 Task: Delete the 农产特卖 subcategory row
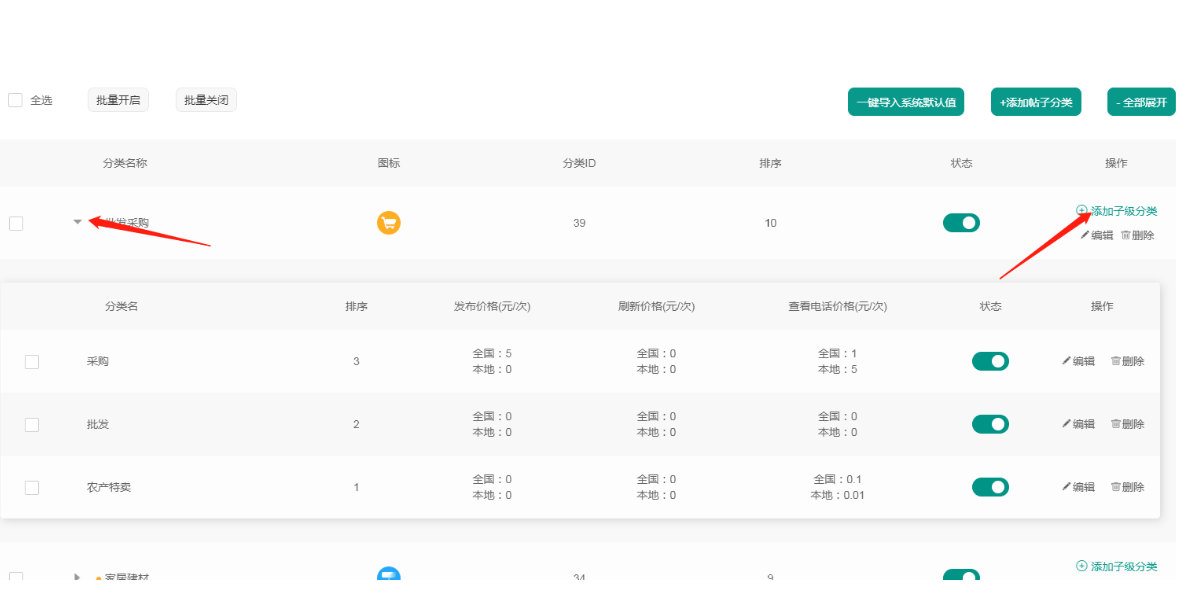pos(1127,487)
